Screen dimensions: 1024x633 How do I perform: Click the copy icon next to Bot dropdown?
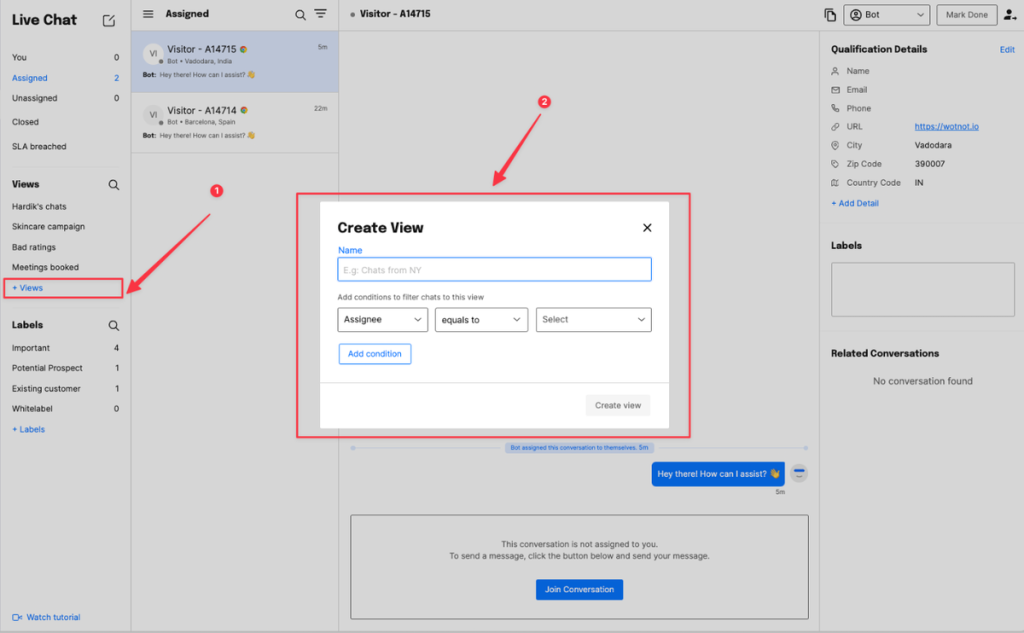click(x=829, y=15)
